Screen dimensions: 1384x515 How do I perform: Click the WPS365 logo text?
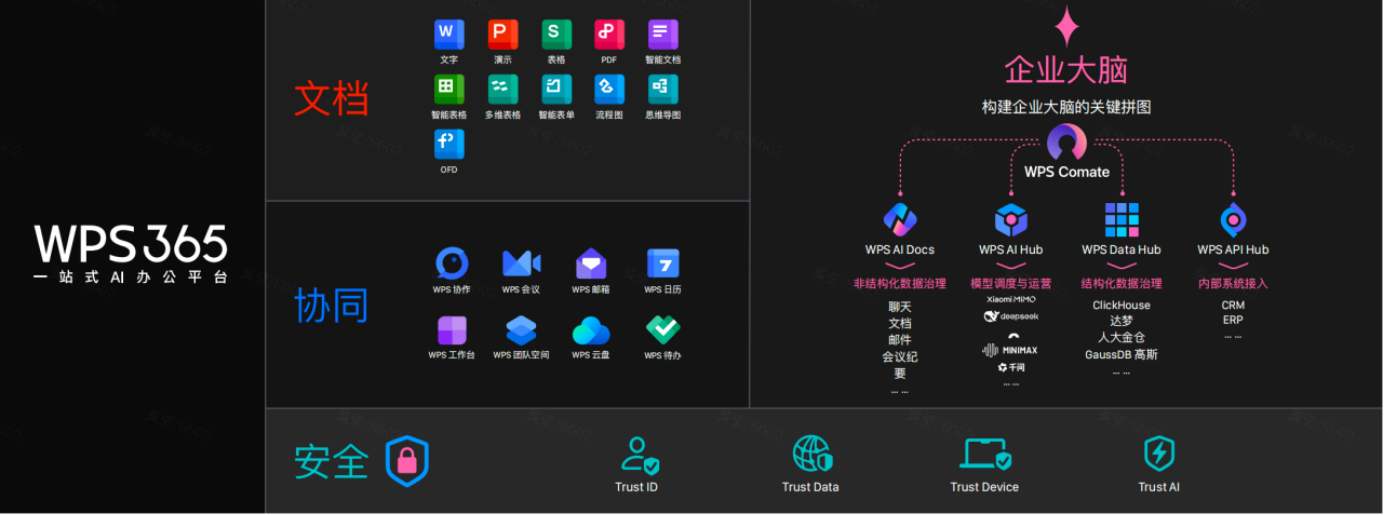pos(131,244)
